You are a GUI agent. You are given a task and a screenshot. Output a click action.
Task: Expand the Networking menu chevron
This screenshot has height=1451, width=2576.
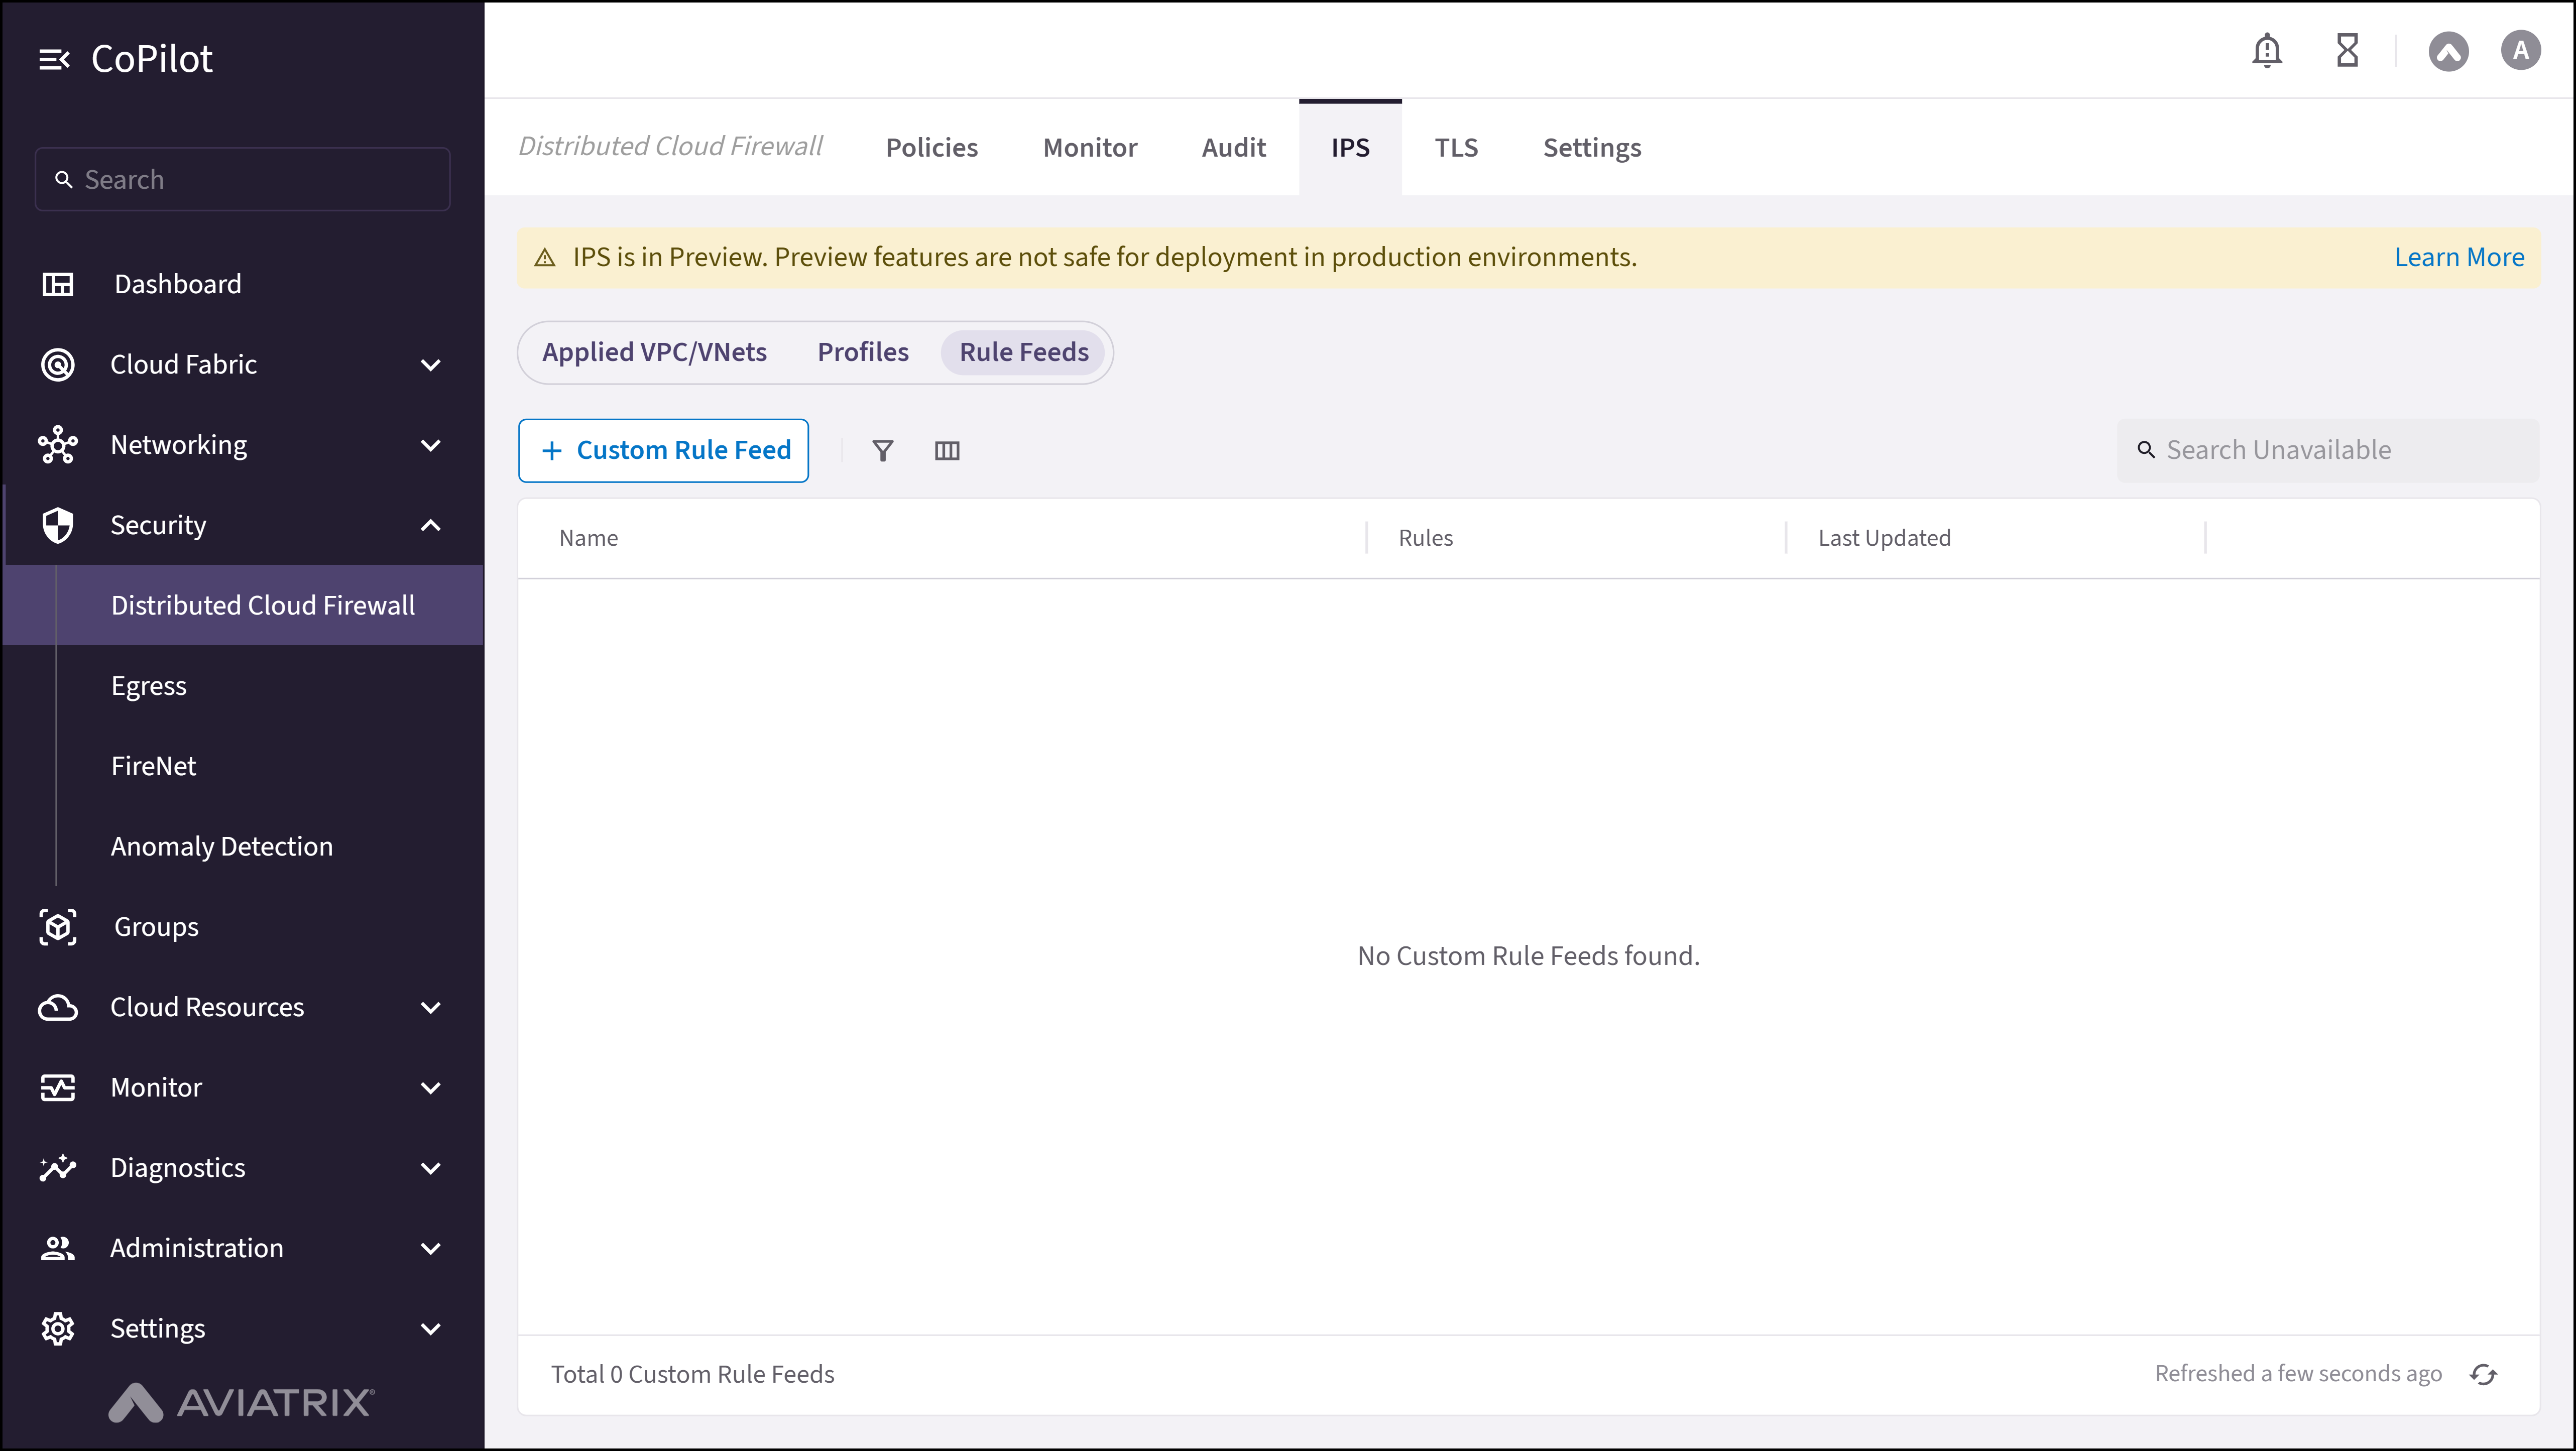pos(431,445)
